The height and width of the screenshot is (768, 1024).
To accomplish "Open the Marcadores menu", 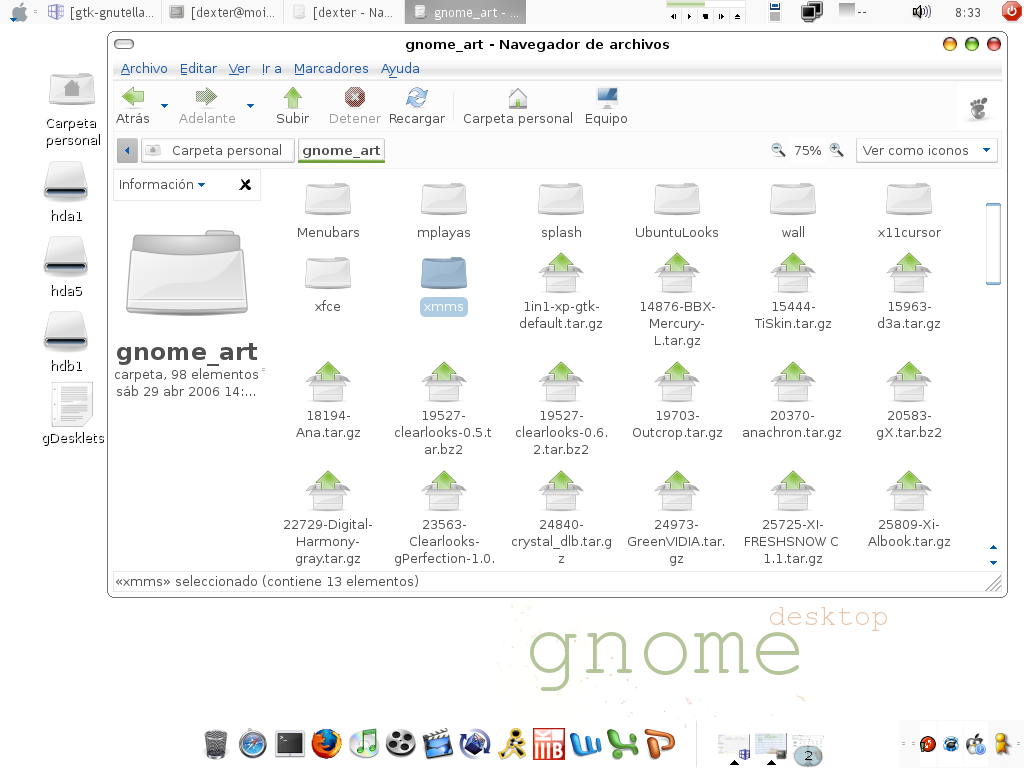I will (x=331, y=69).
